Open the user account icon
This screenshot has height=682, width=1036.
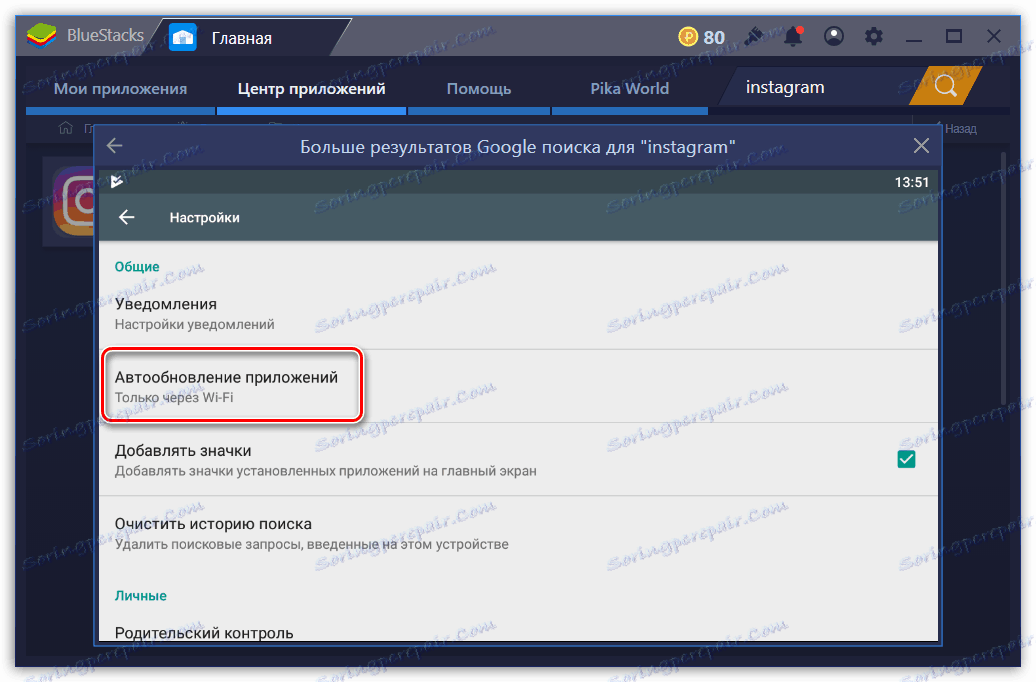tap(833, 35)
